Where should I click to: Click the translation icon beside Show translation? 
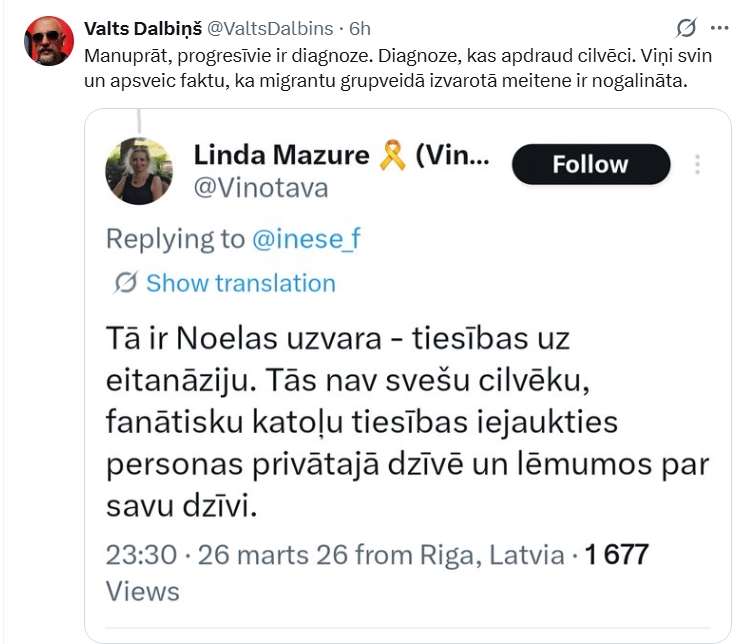pos(124,284)
